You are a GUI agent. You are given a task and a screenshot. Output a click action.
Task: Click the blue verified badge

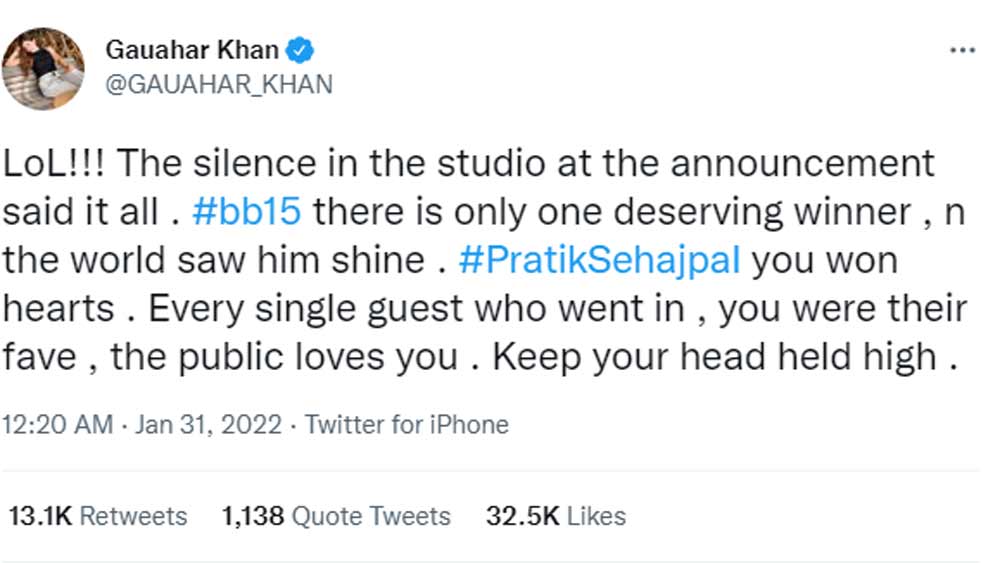303,50
